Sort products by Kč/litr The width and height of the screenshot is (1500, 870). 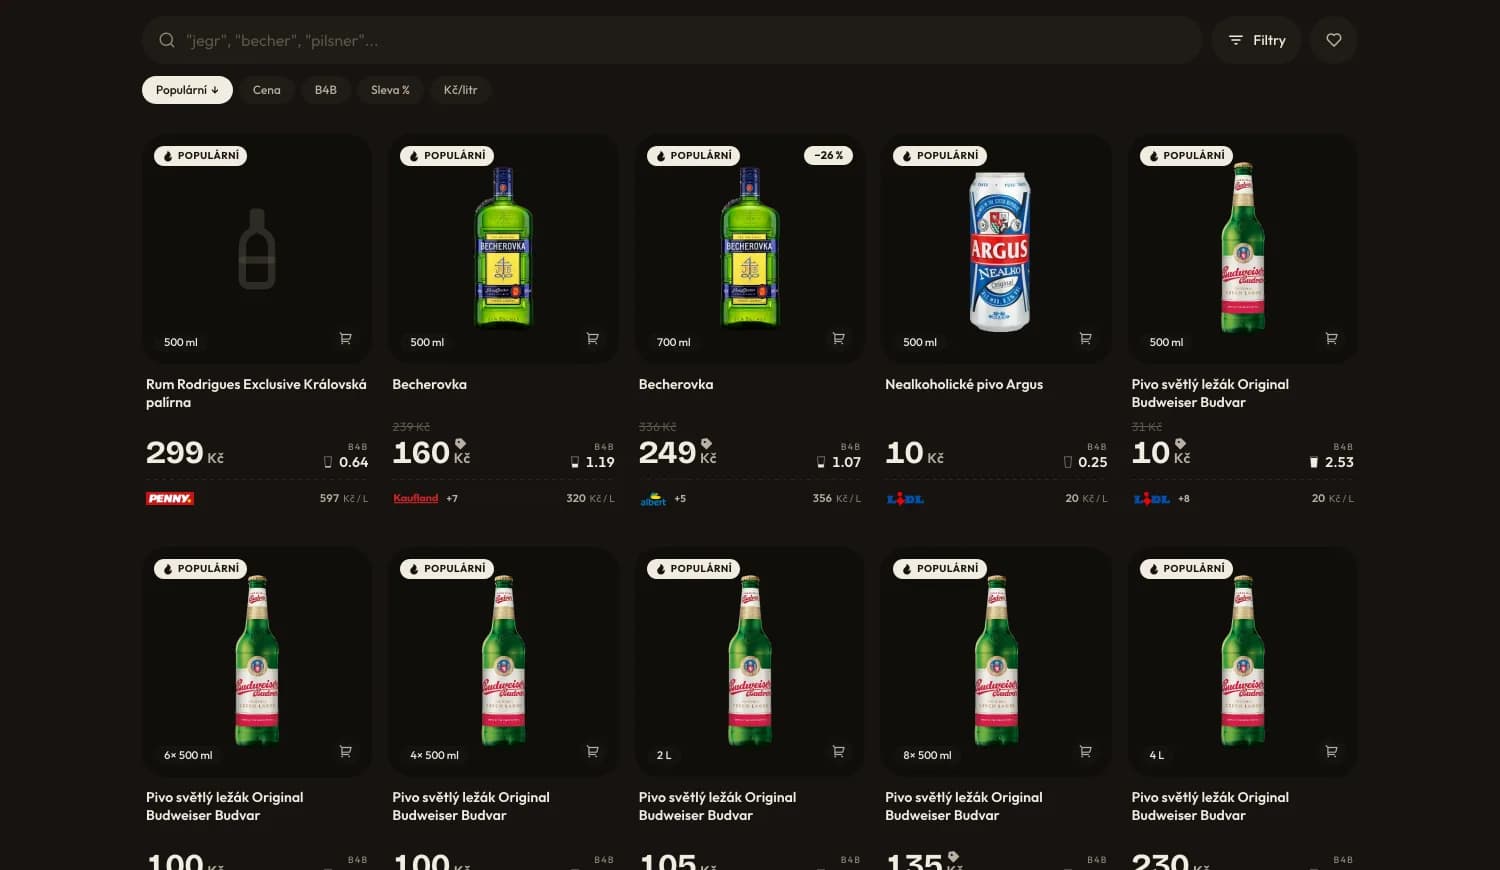(x=460, y=90)
